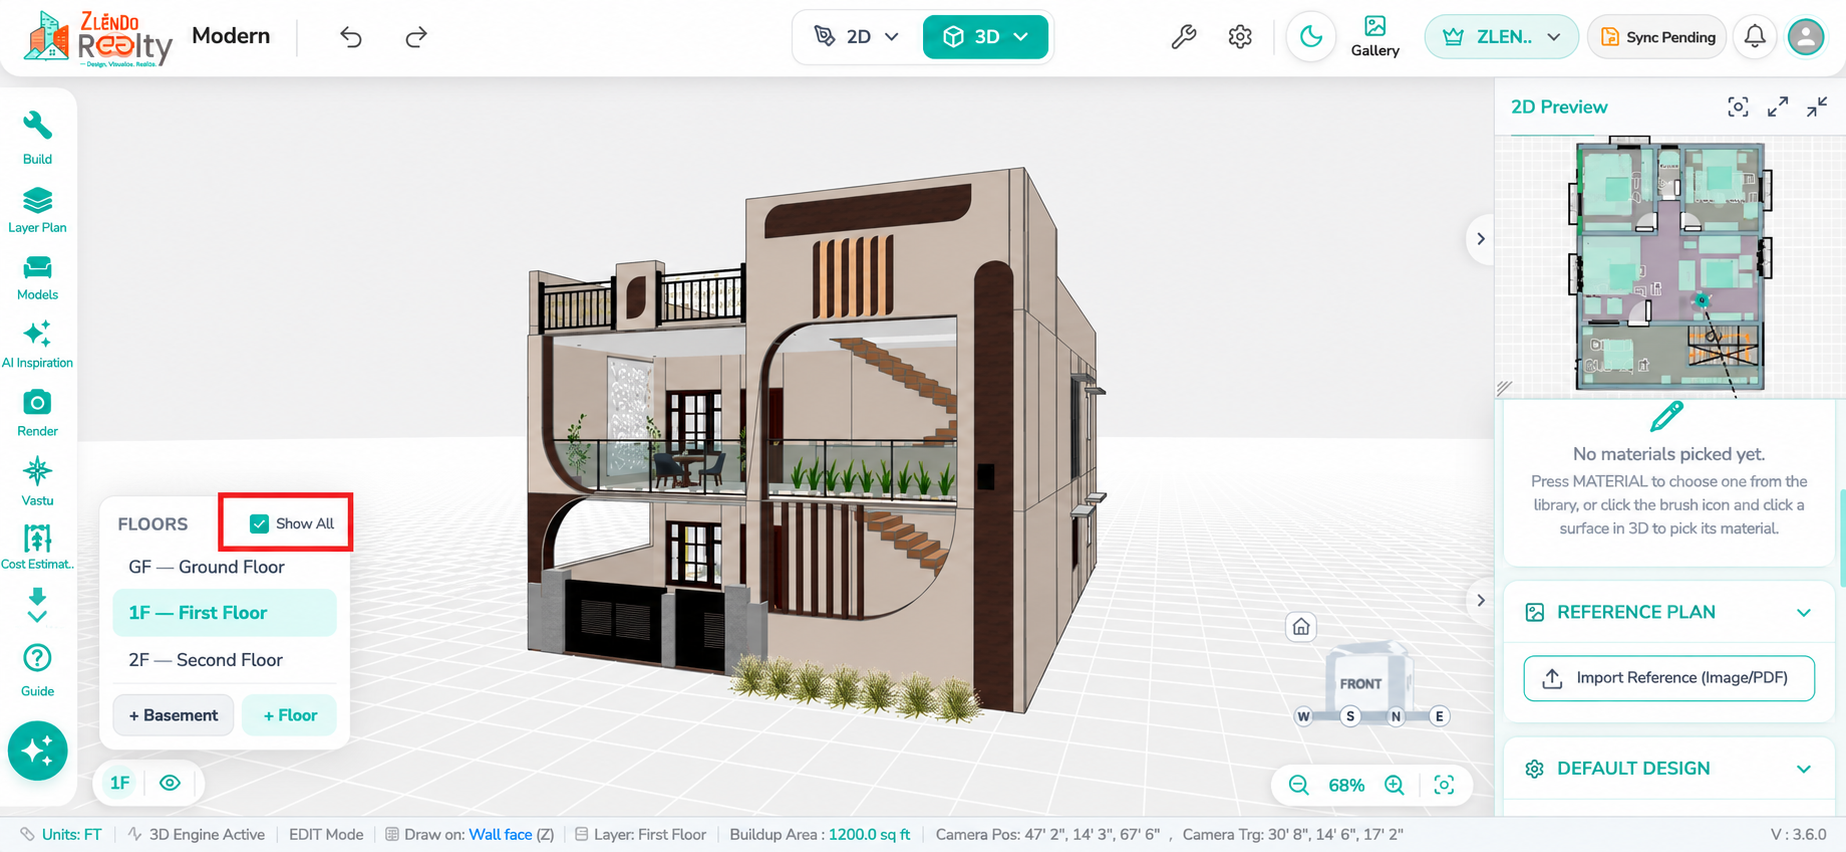
Task: Click the redo arrow
Action: pos(416,37)
